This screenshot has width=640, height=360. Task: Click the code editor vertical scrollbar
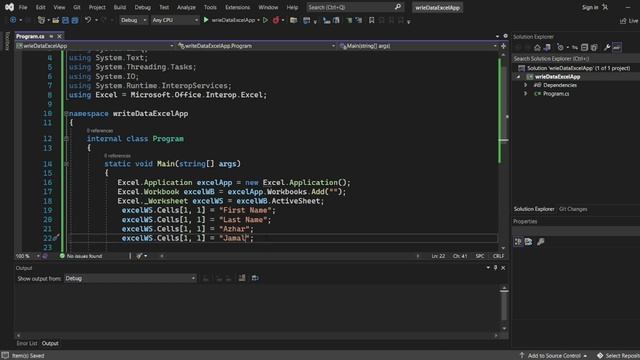tap(504, 151)
